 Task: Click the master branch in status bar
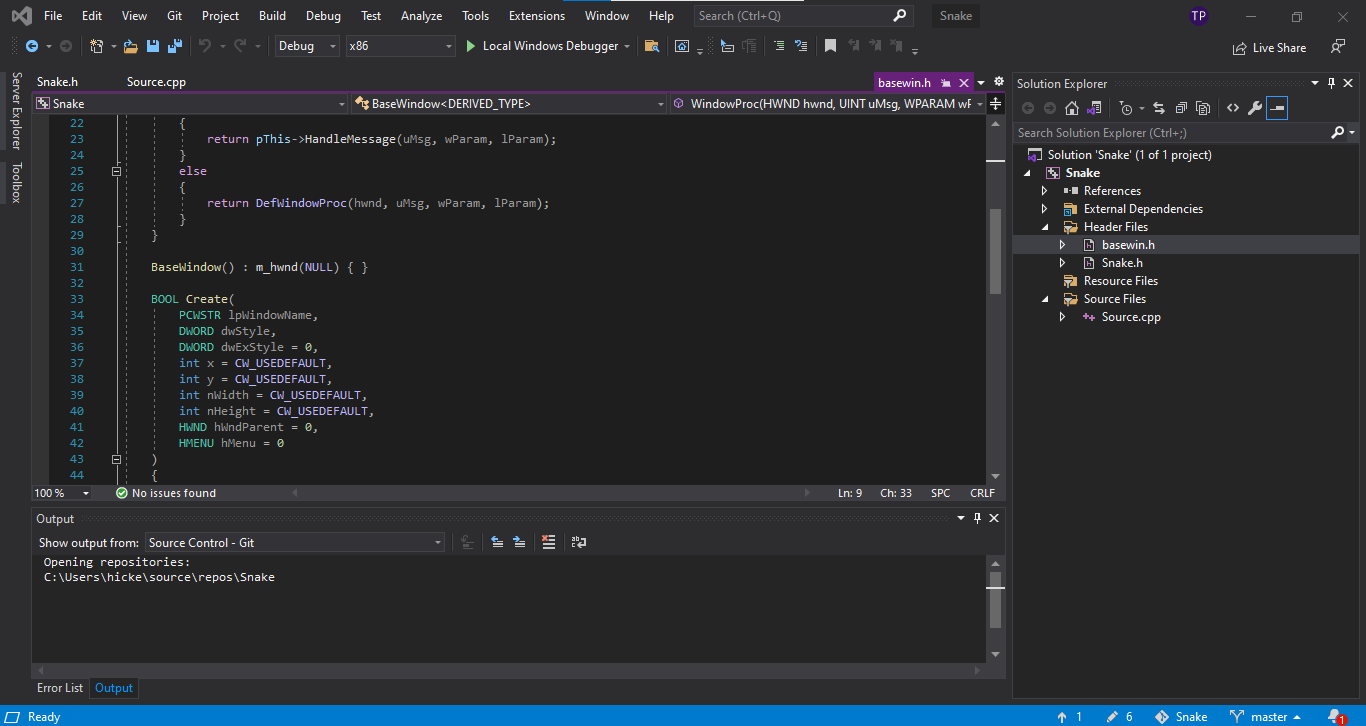(1266, 717)
